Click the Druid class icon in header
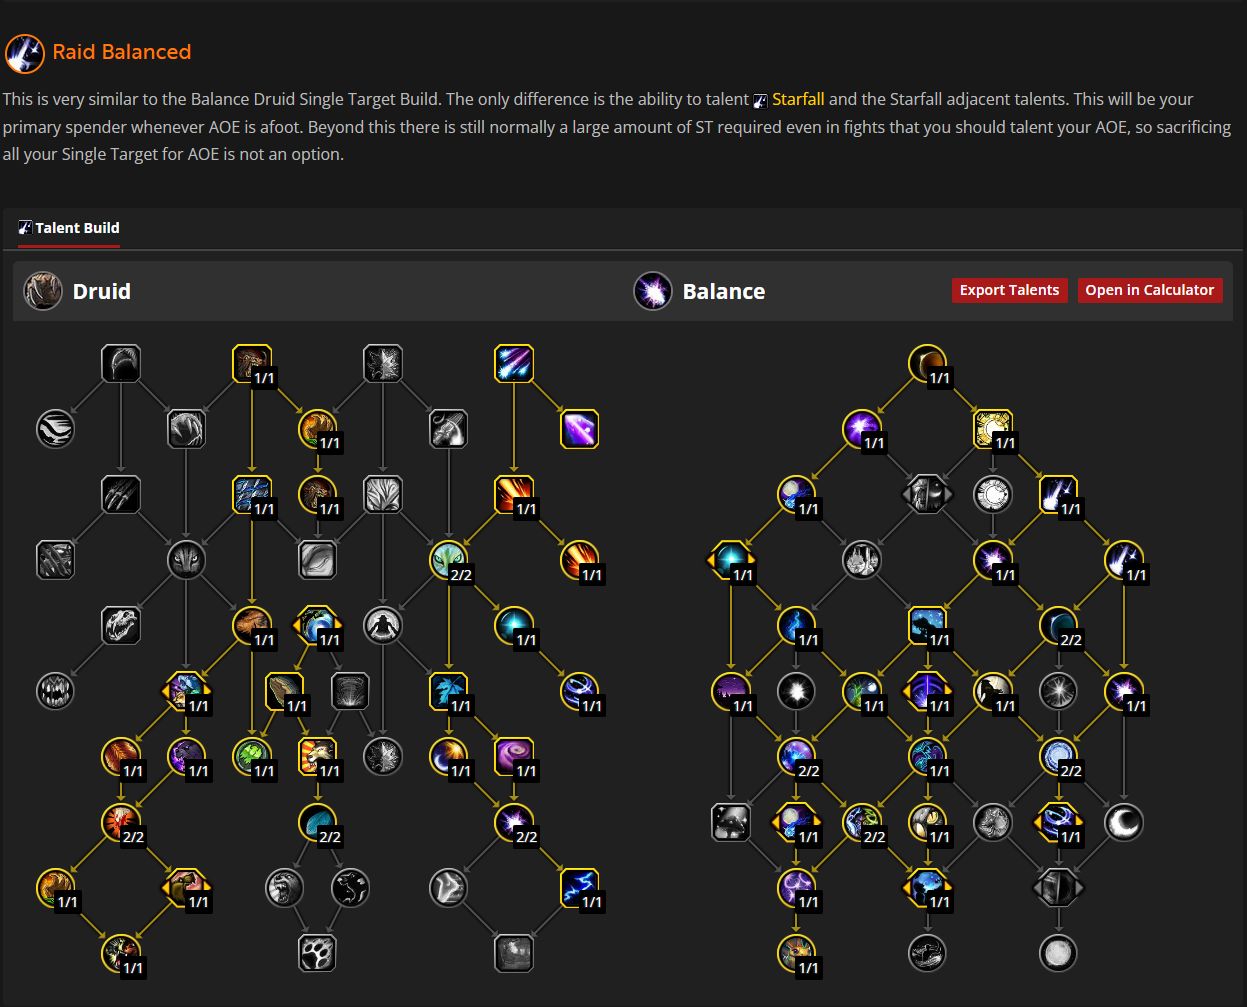Viewport: 1247px width, 1007px height. [43, 291]
